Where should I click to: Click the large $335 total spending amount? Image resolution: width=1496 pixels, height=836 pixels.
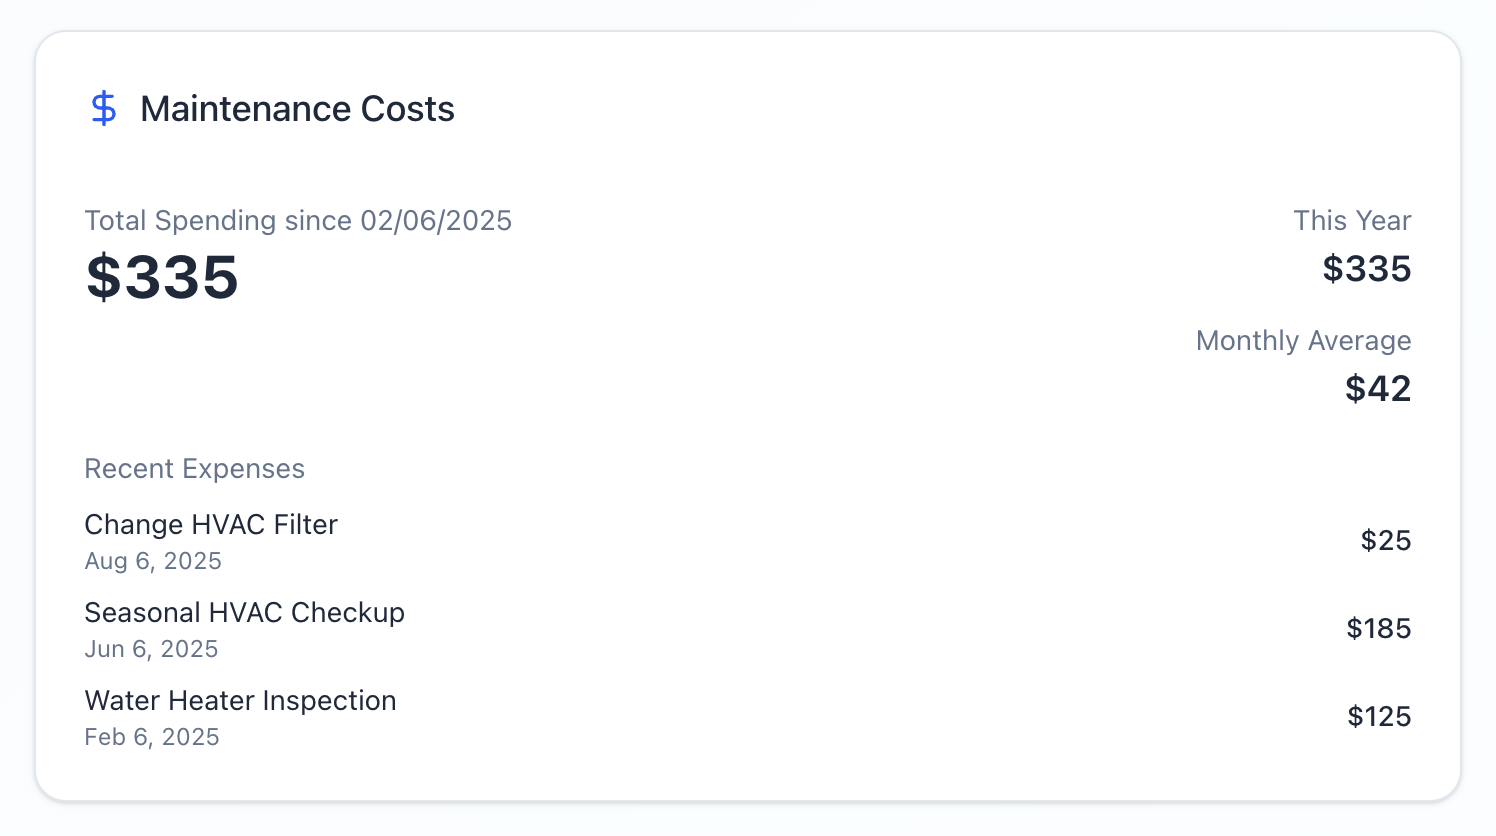coord(162,277)
